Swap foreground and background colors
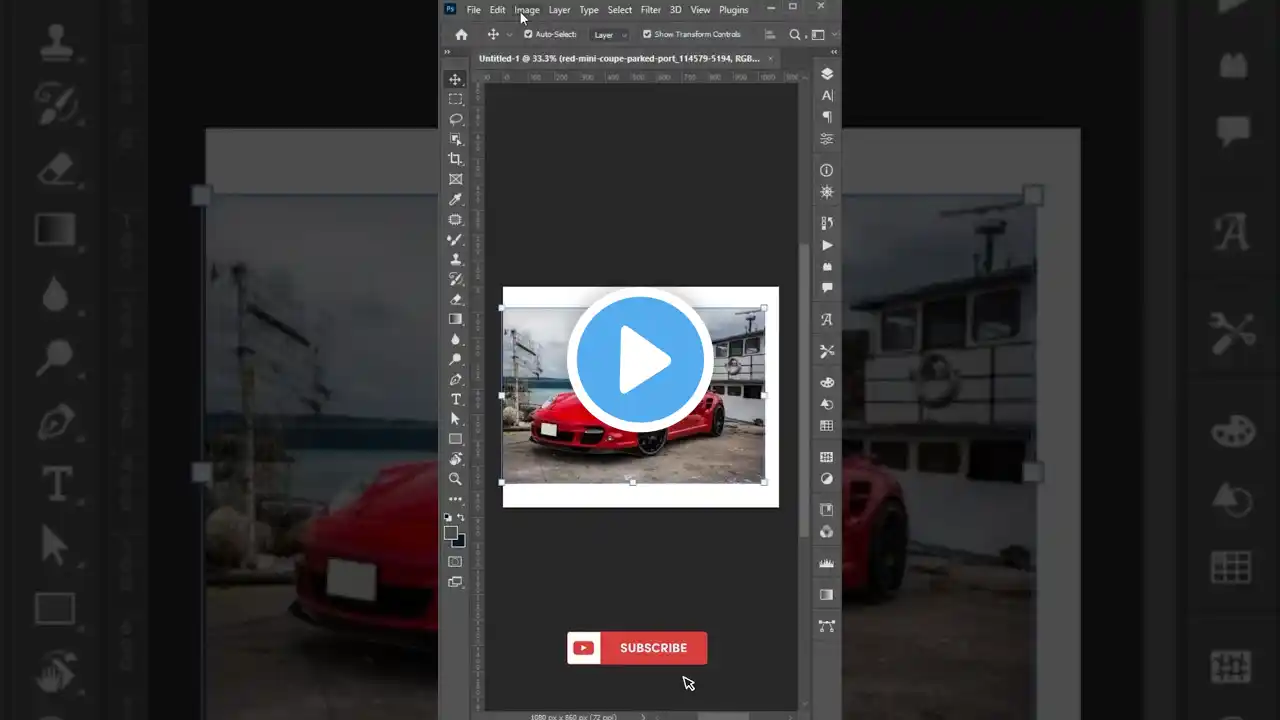 click(x=461, y=518)
